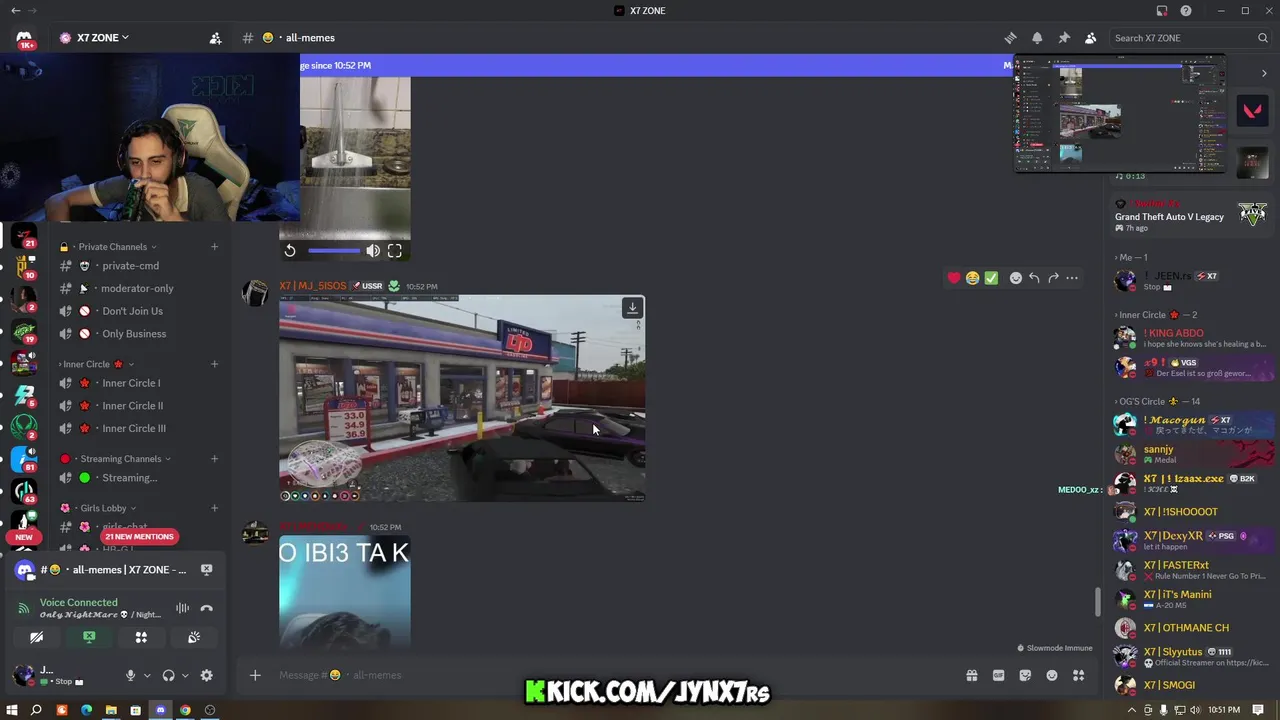
Task: Open User Settings gear
Action: tap(206, 676)
